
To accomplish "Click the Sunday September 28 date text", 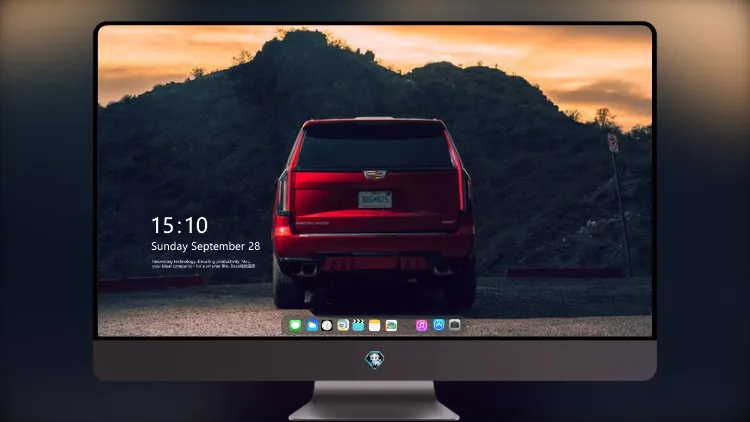I will tap(206, 246).
